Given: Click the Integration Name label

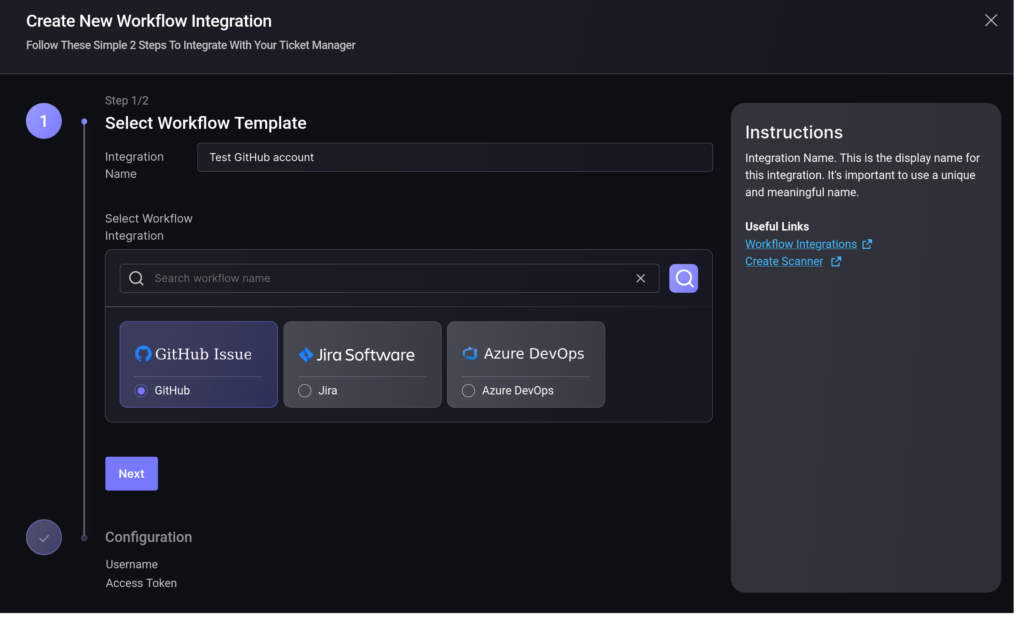Looking at the screenshot, I should [136, 167].
